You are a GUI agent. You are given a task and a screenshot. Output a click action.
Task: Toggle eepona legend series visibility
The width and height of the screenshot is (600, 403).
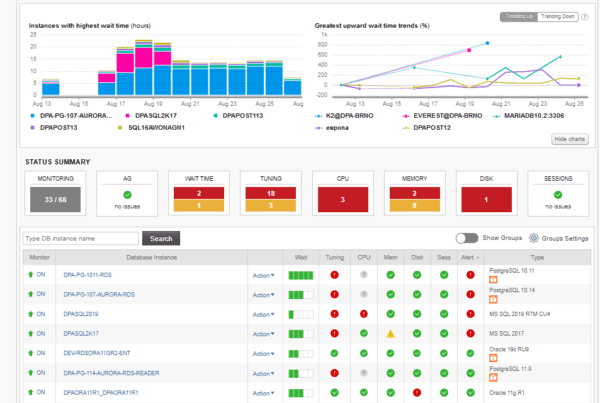[332, 128]
